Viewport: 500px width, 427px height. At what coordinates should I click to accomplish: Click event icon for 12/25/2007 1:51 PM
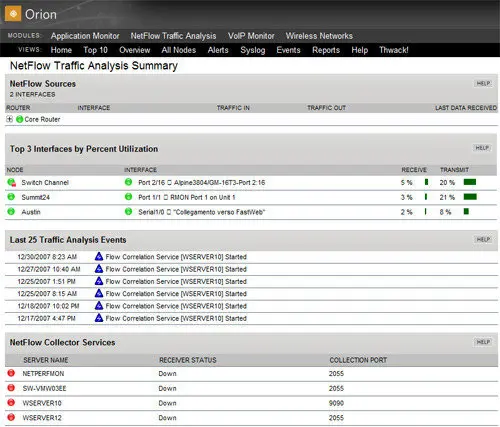tap(99, 281)
